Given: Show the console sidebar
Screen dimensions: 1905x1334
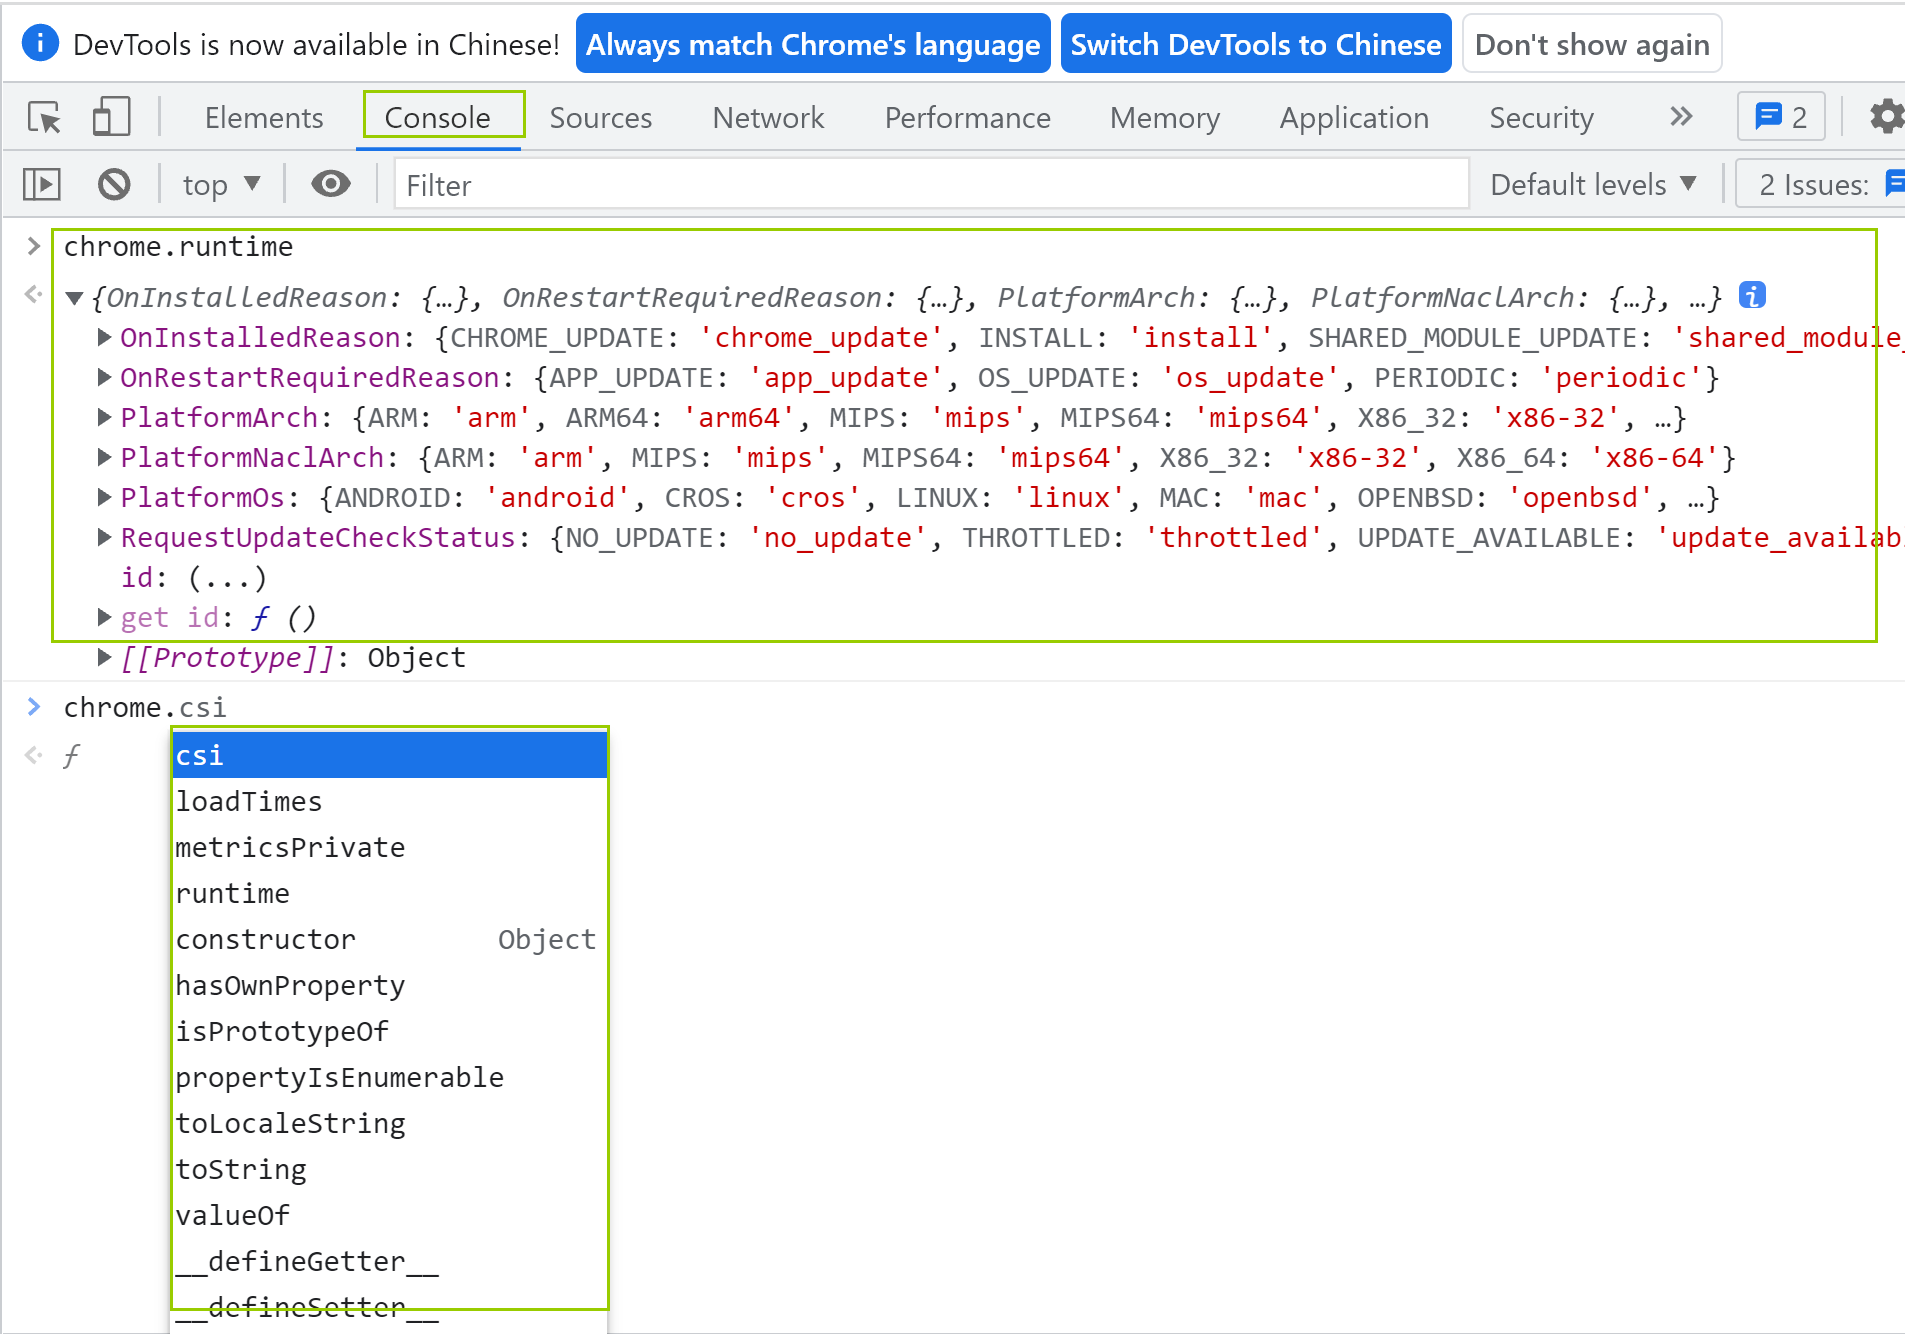Looking at the screenshot, I should tap(41, 184).
